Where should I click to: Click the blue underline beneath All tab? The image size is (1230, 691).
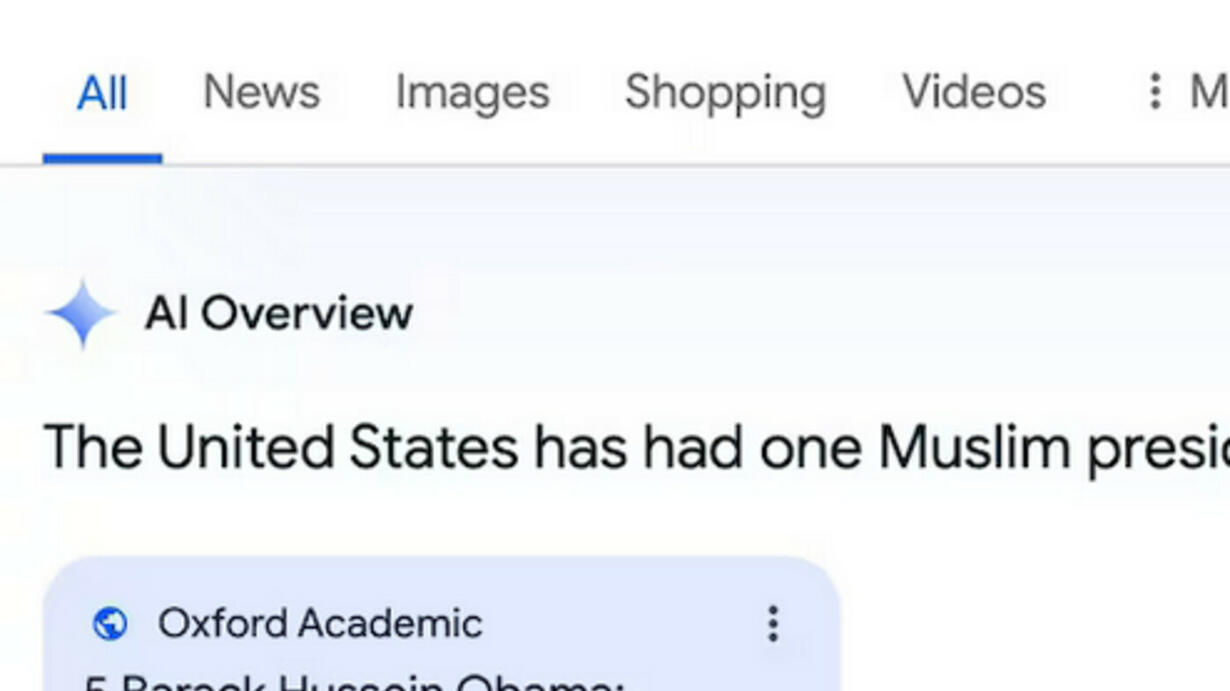point(102,158)
